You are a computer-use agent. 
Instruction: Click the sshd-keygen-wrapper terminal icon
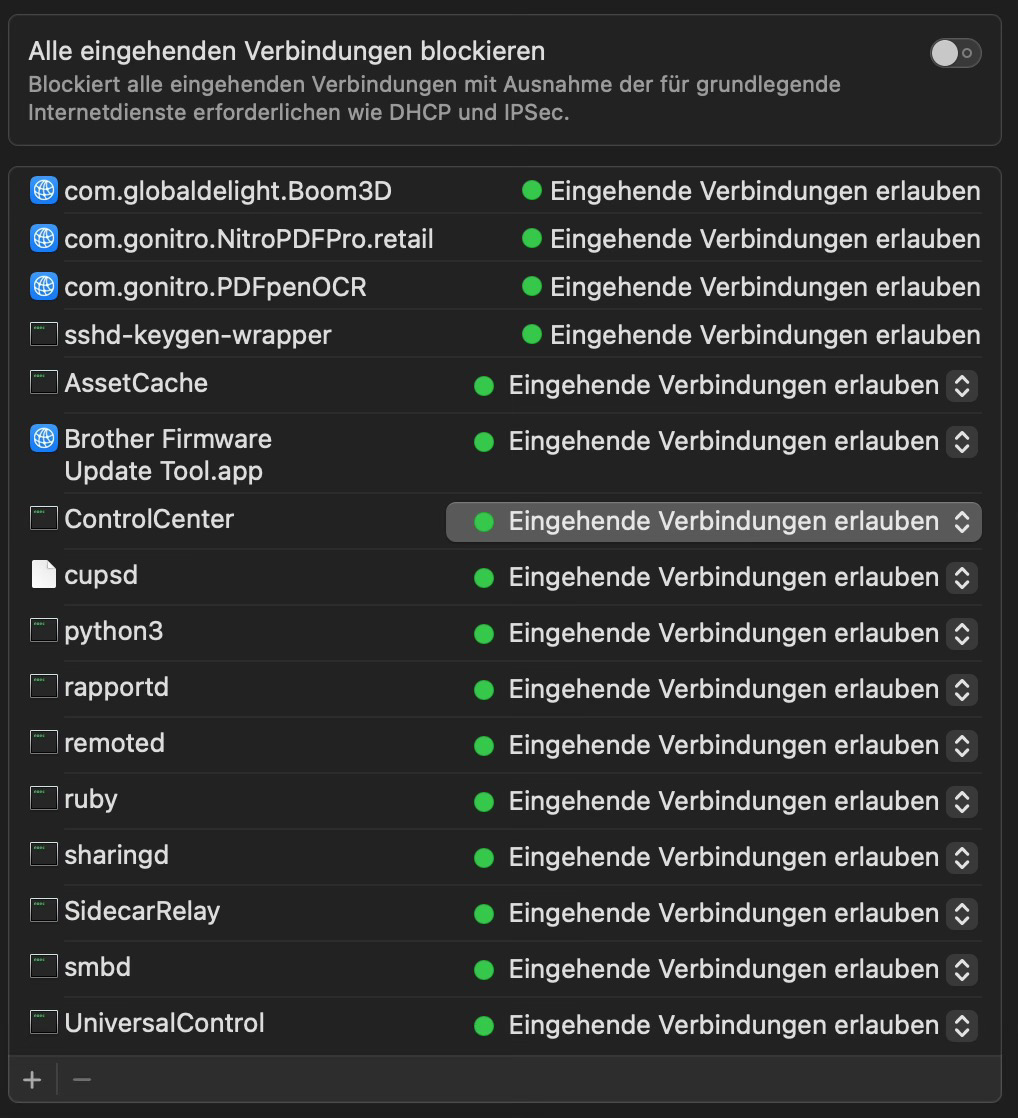click(44, 334)
